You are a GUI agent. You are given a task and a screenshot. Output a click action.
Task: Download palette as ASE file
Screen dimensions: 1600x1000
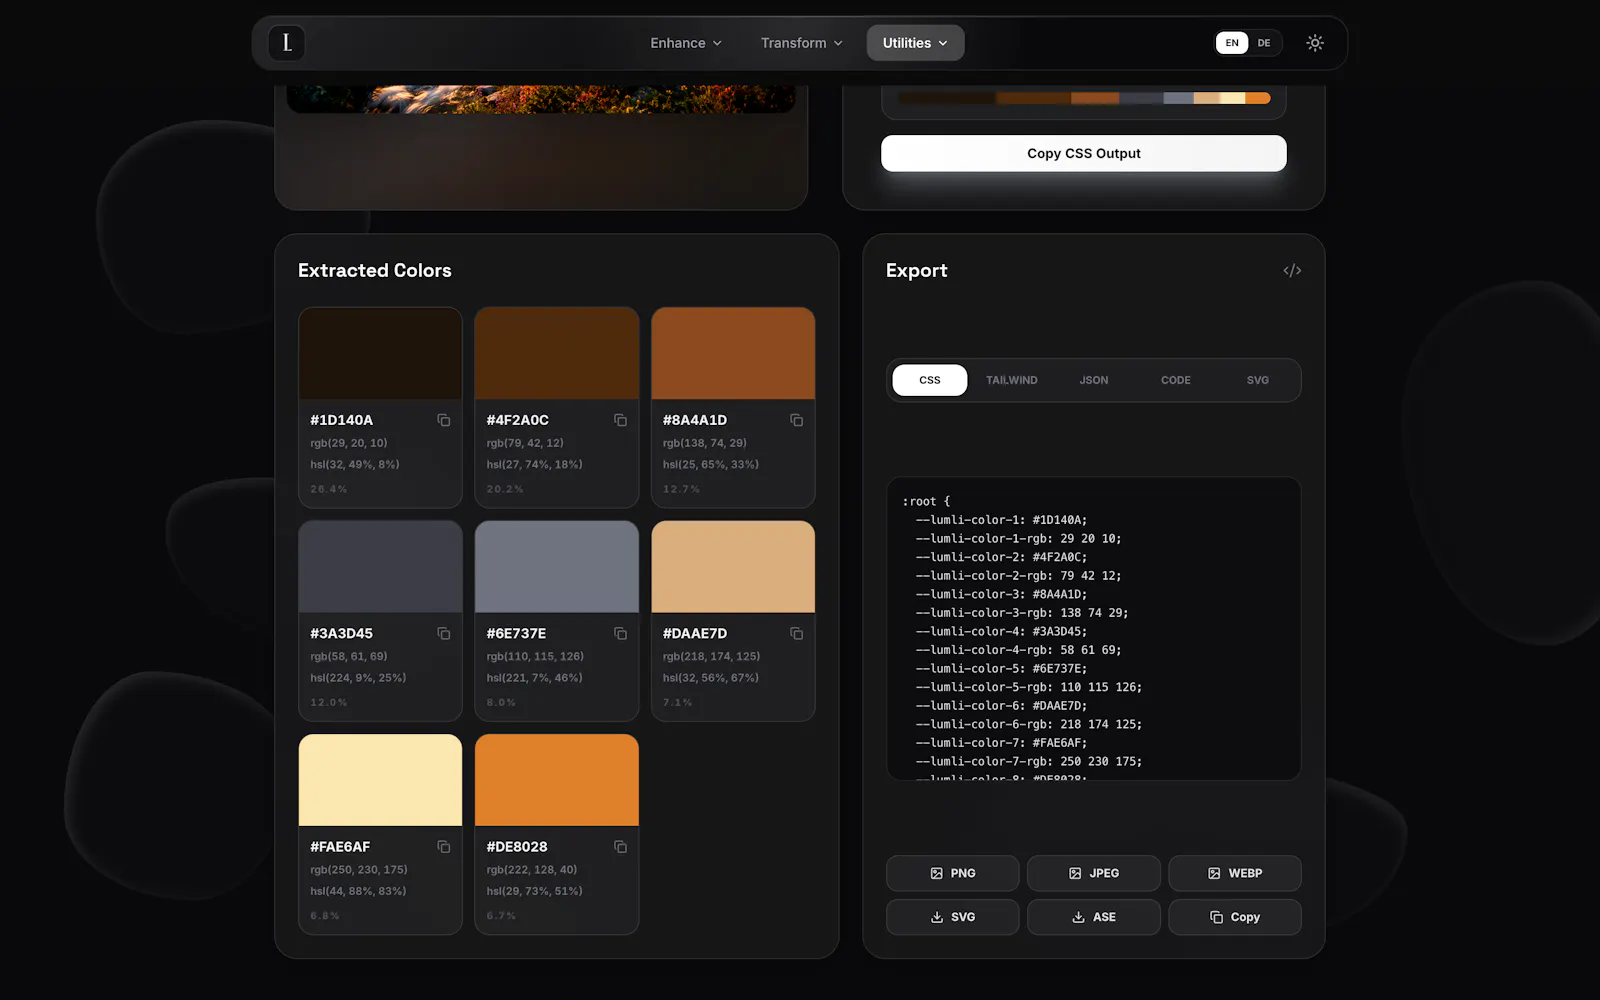(x=1094, y=917)
